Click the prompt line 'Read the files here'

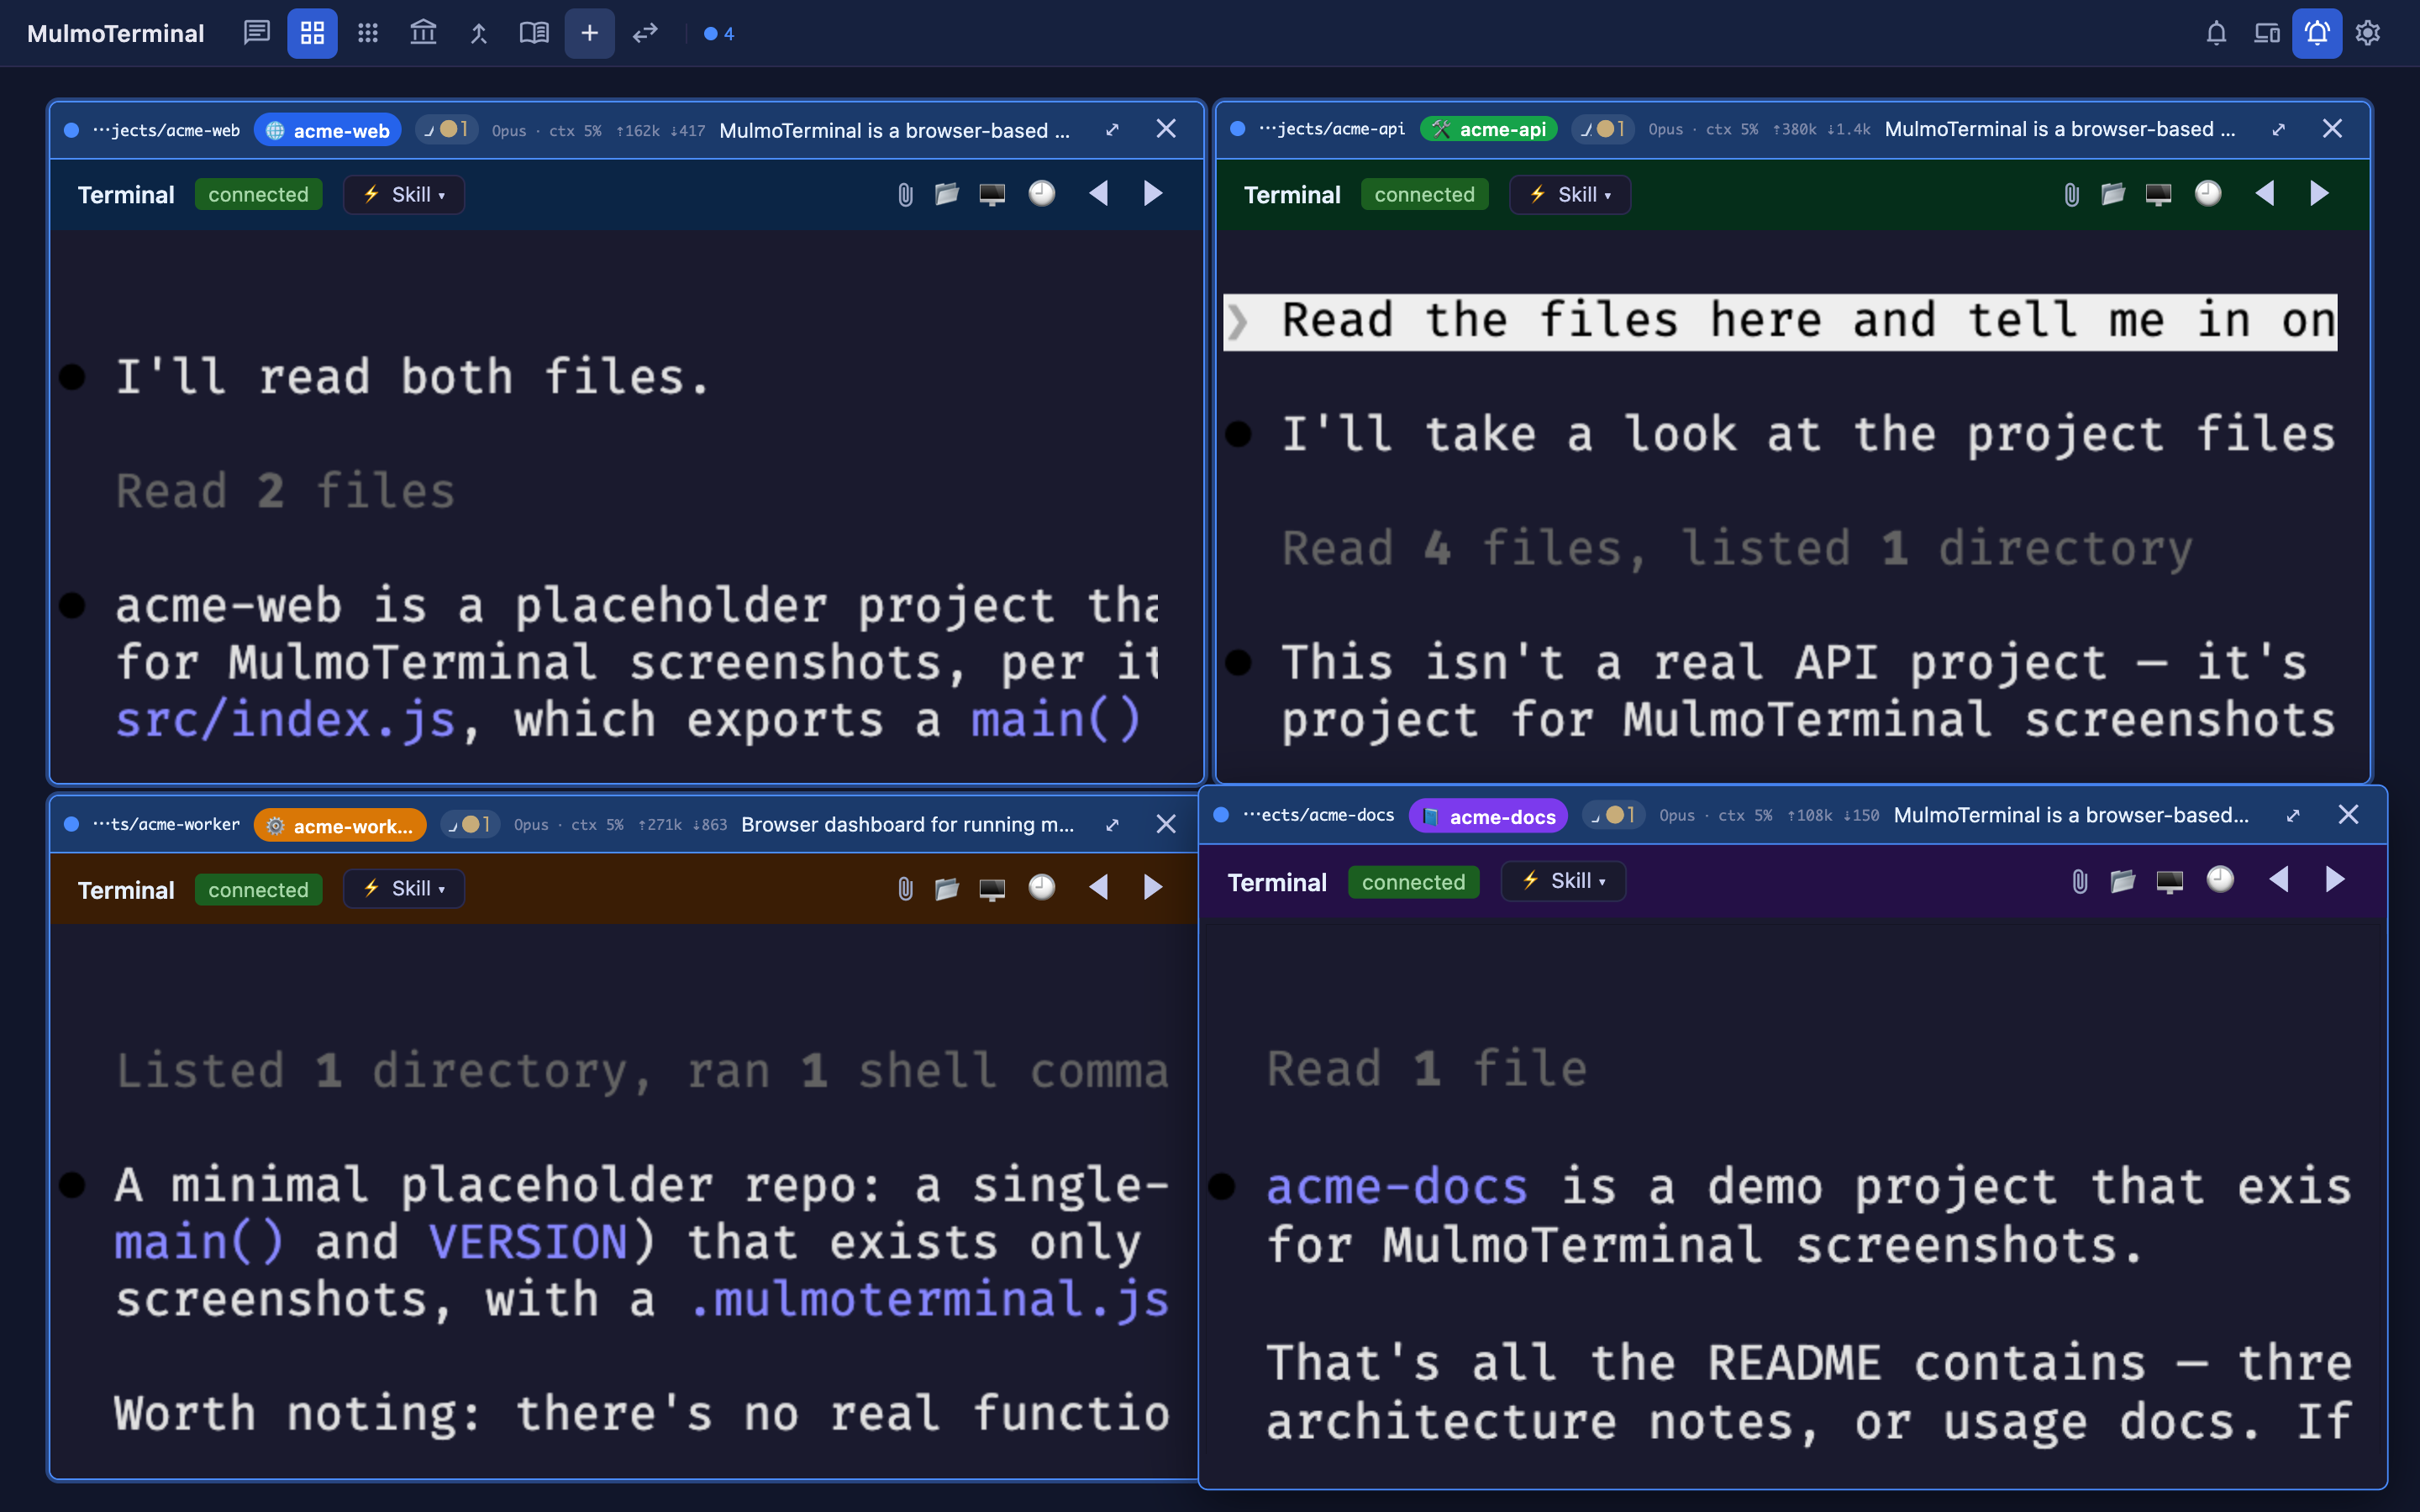point(1780,322)
